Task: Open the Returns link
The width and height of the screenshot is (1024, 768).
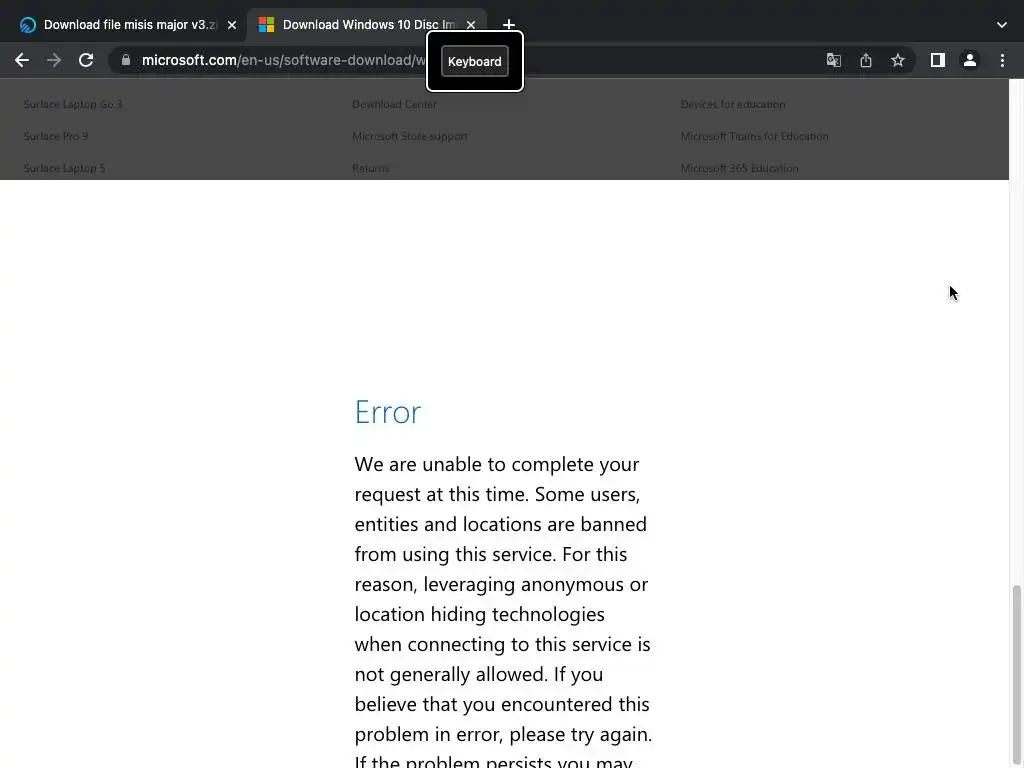Action: coord(370,168)
